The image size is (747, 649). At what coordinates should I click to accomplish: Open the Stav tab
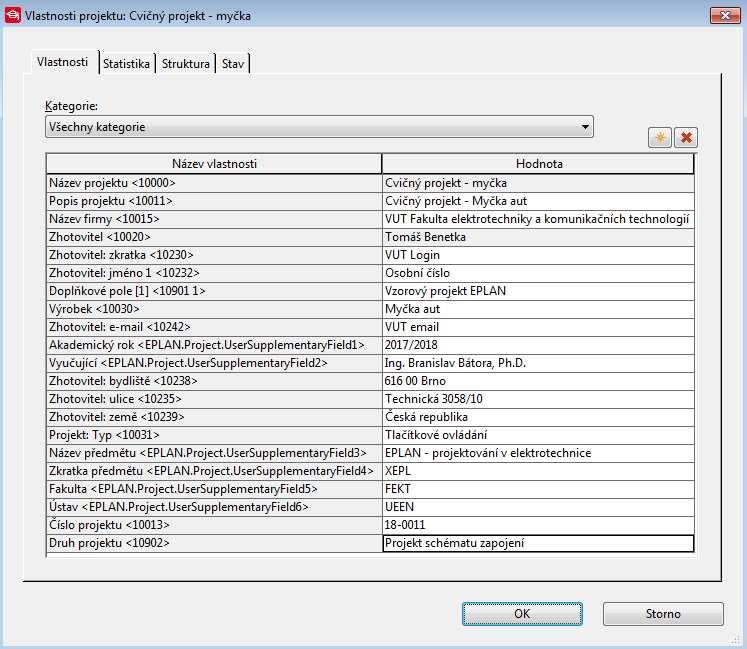(233, 63)
